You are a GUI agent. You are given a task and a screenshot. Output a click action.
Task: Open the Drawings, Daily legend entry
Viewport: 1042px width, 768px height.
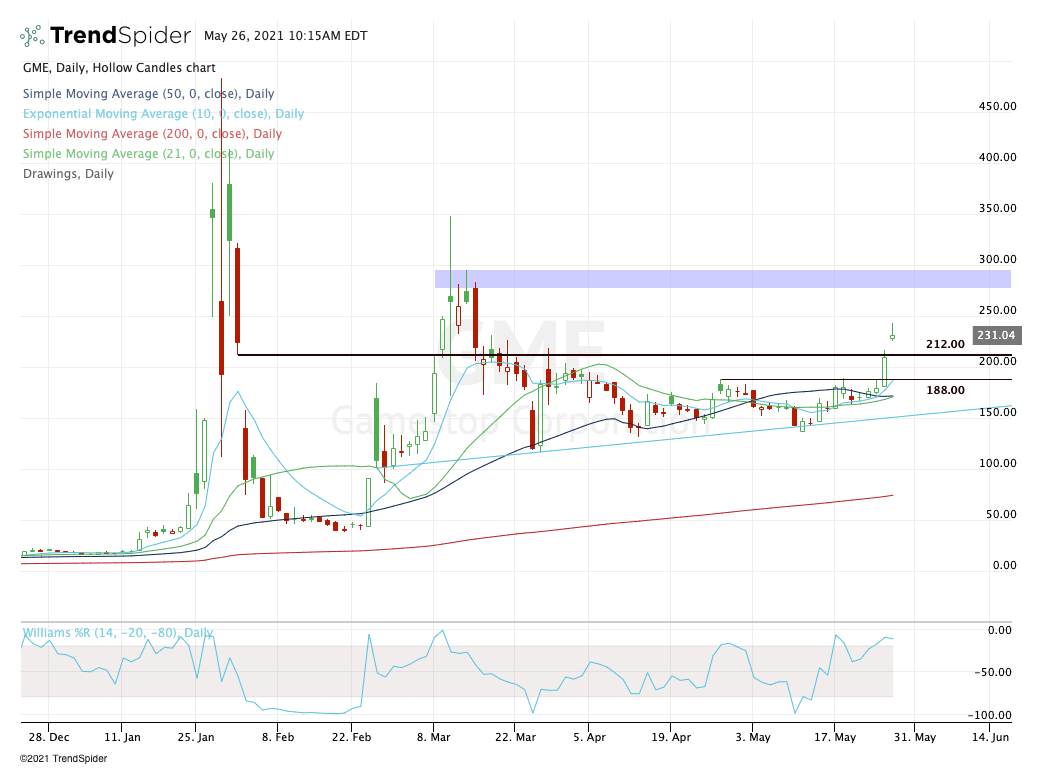(x=68, y=173)
